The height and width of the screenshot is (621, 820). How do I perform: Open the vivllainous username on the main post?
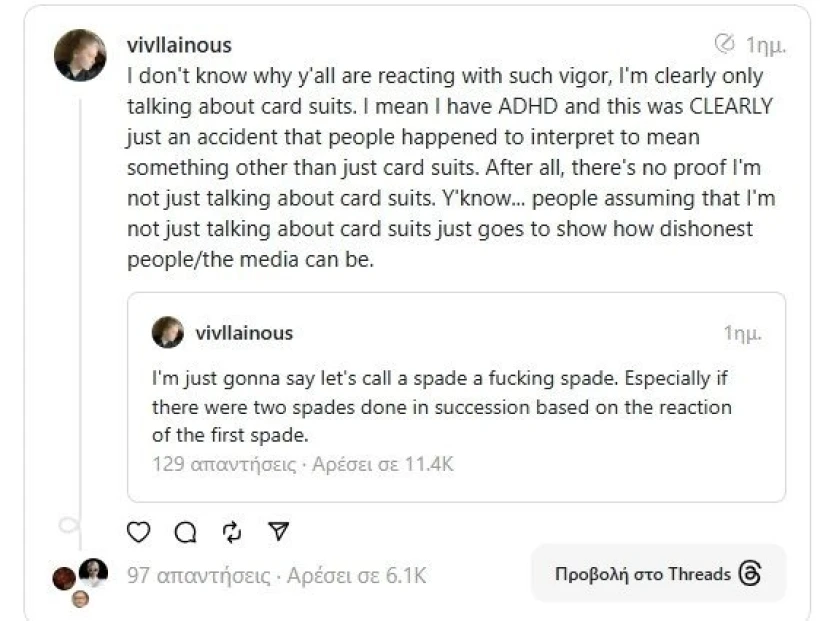[180, 45]
